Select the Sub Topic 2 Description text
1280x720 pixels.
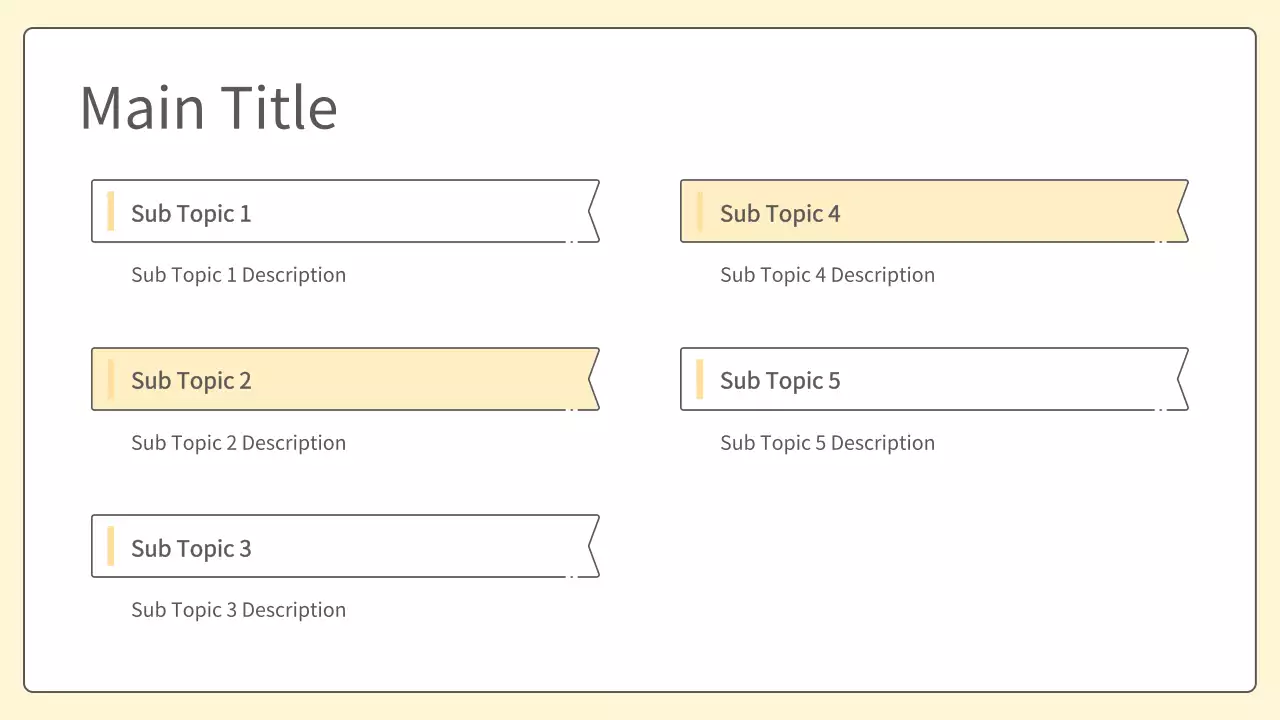tap(238, 443)
